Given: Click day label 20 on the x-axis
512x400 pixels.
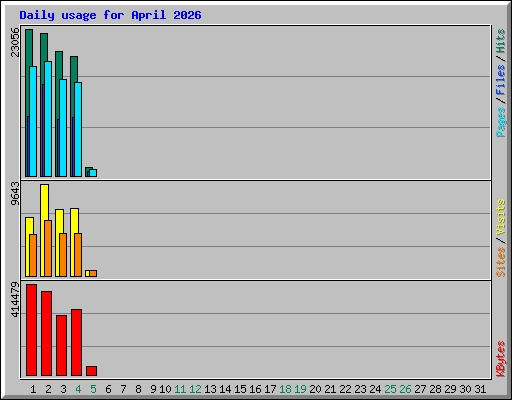Looking at the screenshot, I should coord(315,389).
